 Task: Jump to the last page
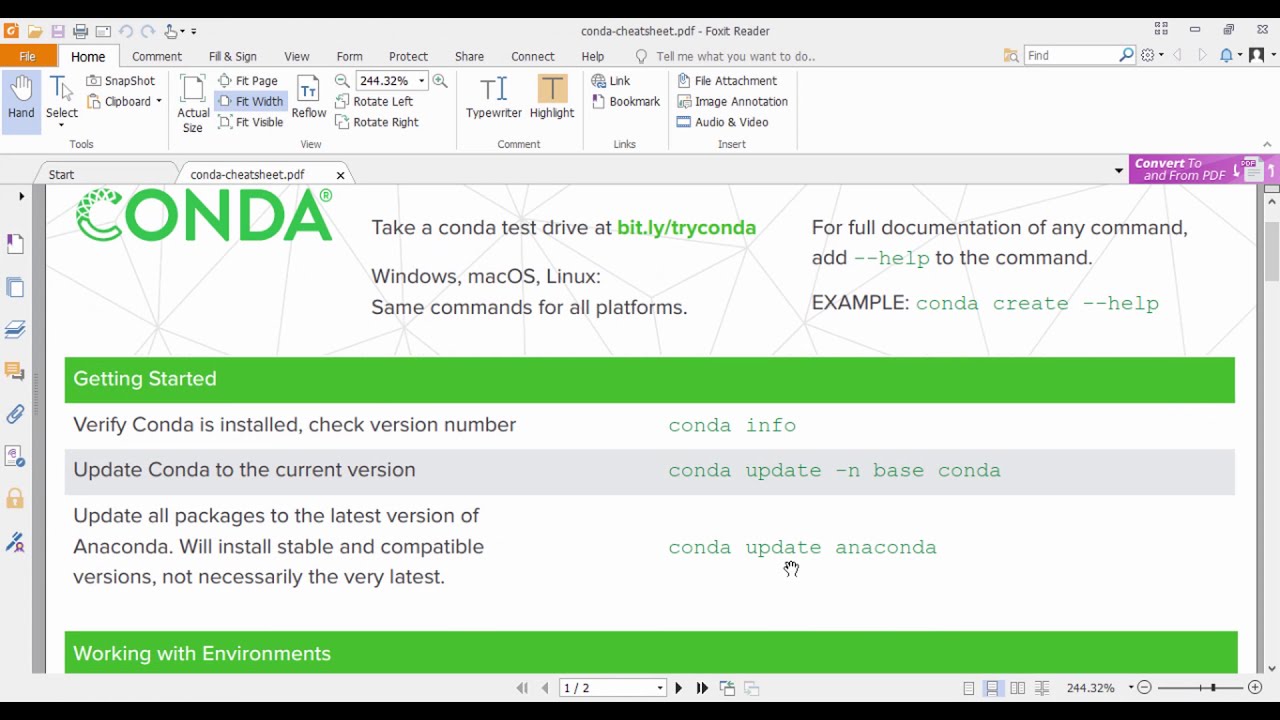tap(702, 688)
